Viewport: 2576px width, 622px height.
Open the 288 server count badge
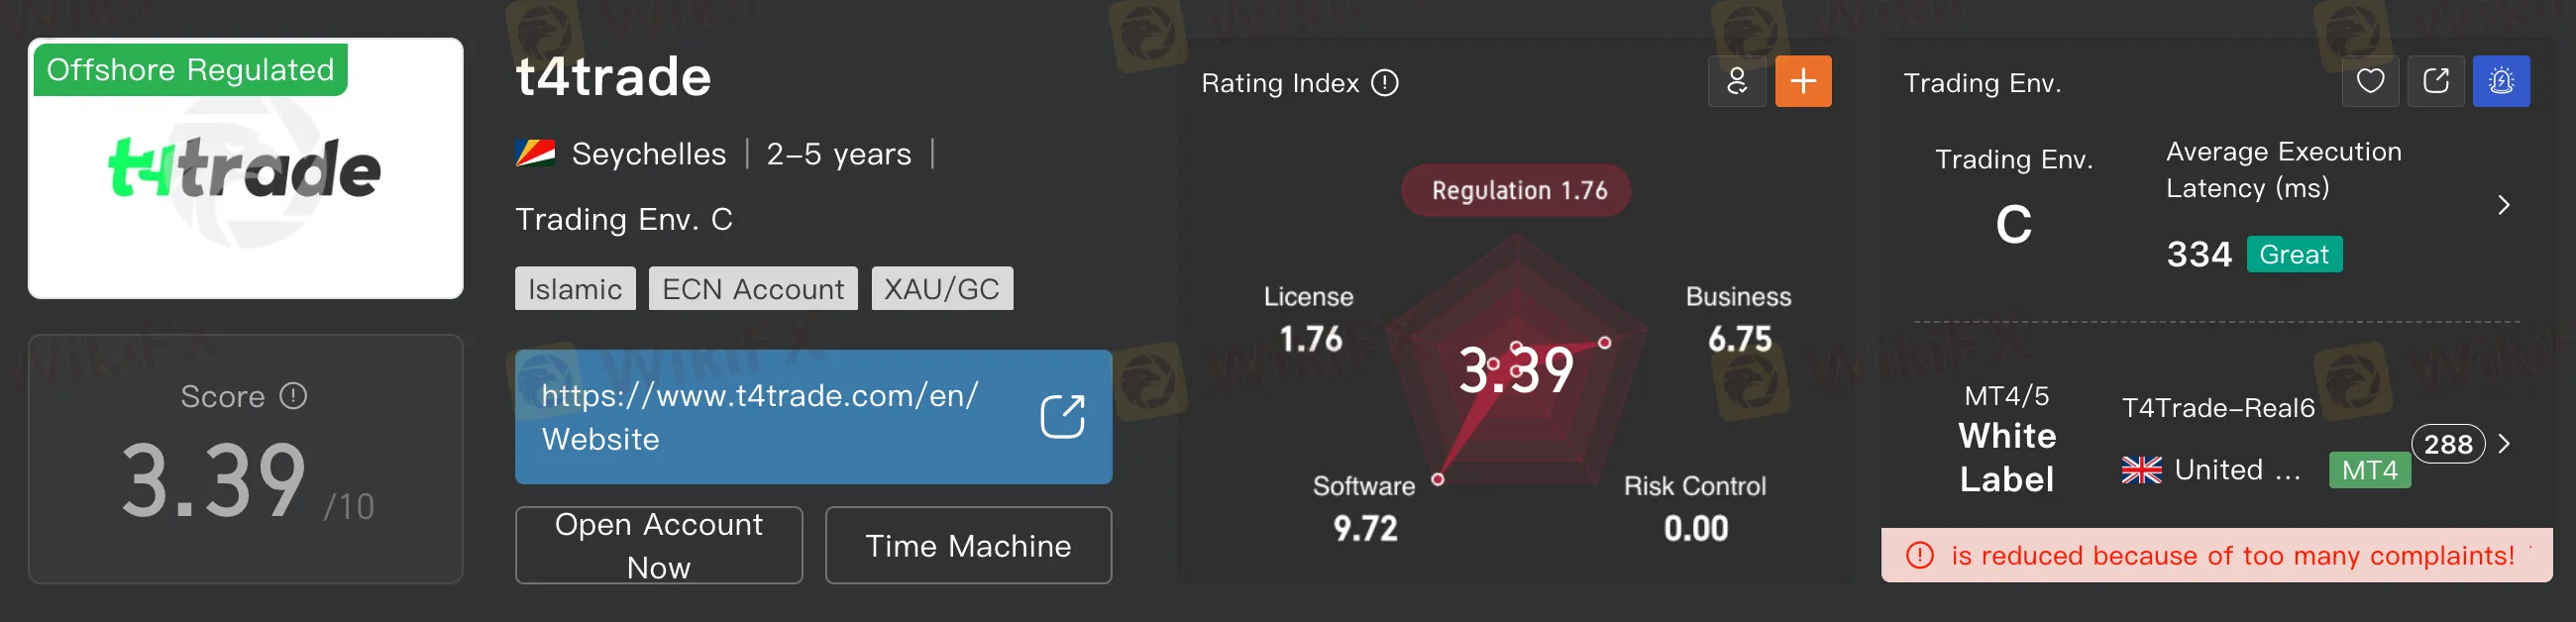pyautogui.click(x=2447, y=444)
